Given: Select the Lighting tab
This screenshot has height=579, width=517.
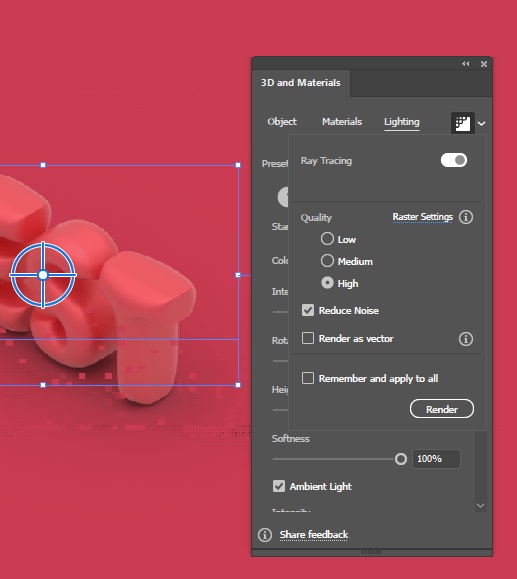Looking at the screenshot, I should tap(402, 122).
